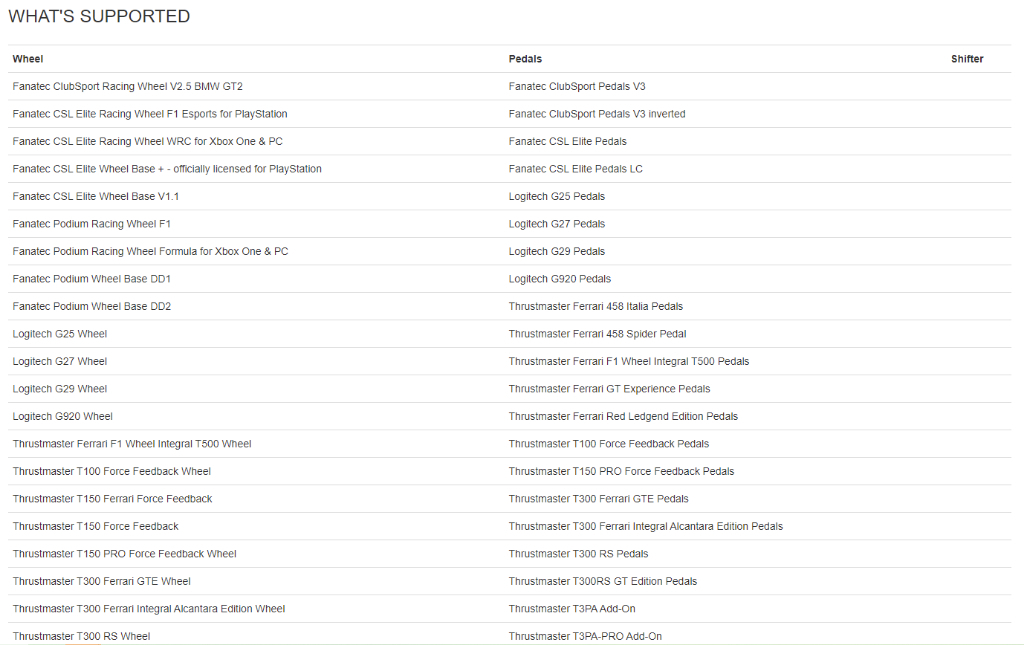Select Fanatec ClubSport Racing Wheel V2.5 BMW GT2
This screenshot has height=645, width=1024.
(127, 86)
